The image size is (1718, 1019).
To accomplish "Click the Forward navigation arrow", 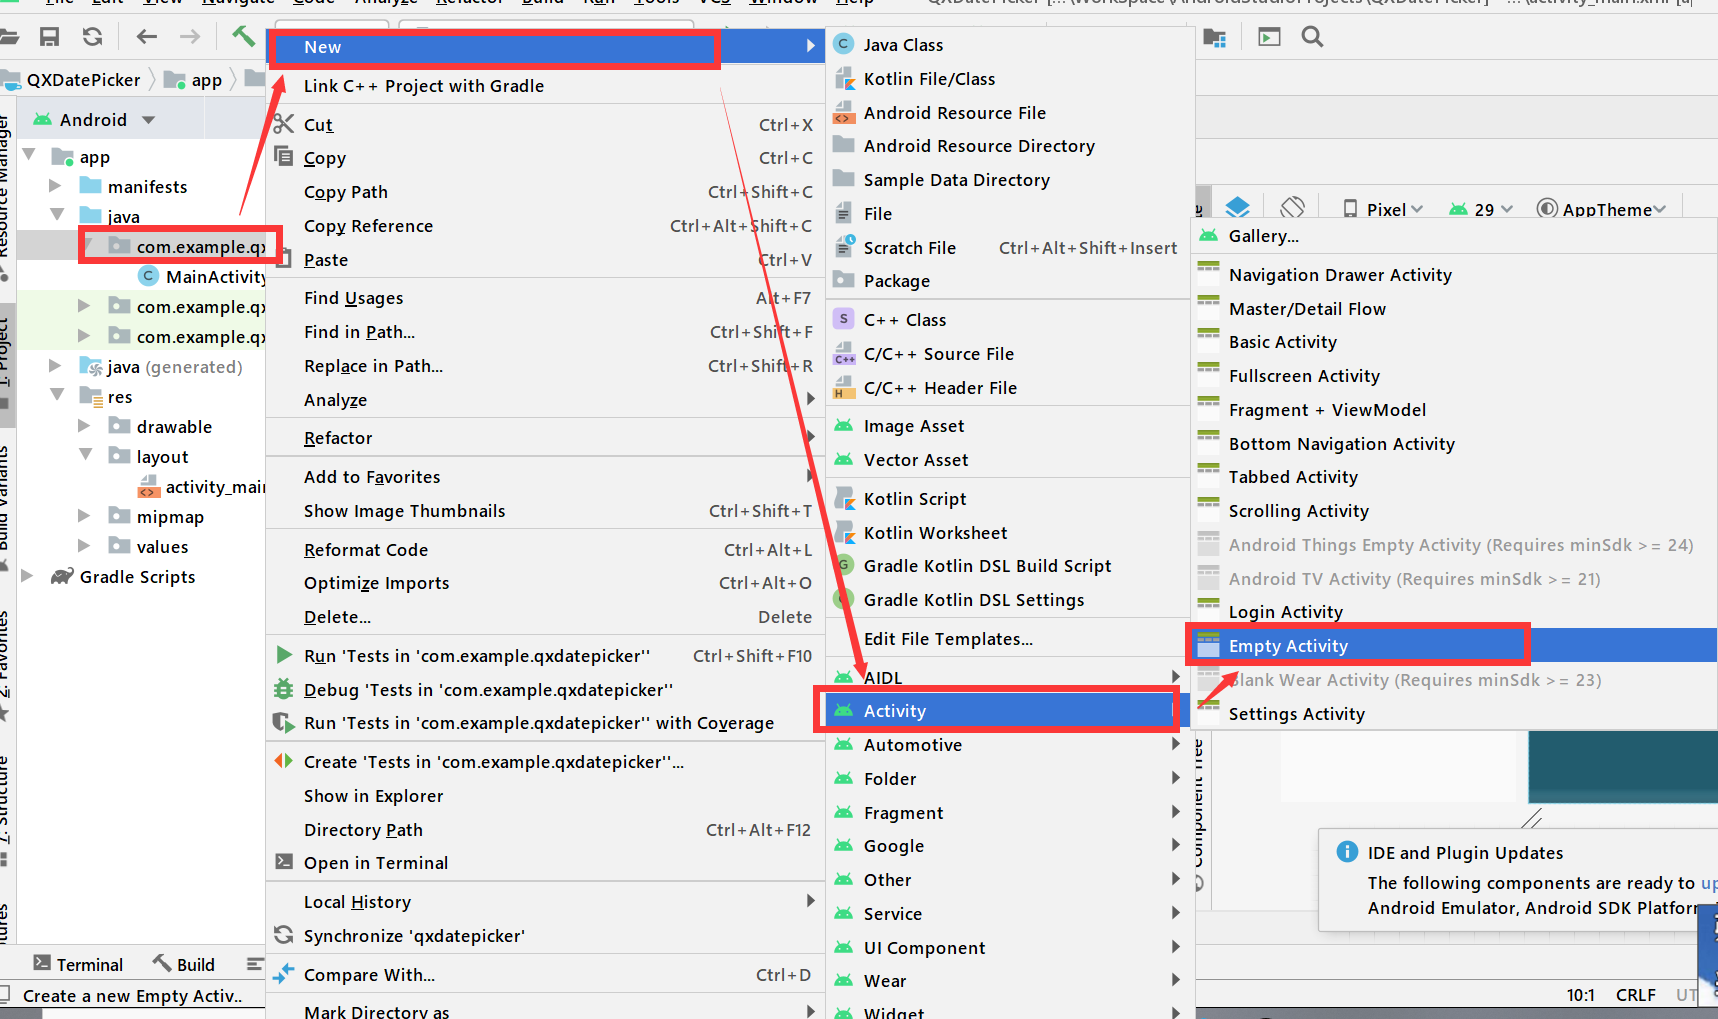I will [190, 37].
